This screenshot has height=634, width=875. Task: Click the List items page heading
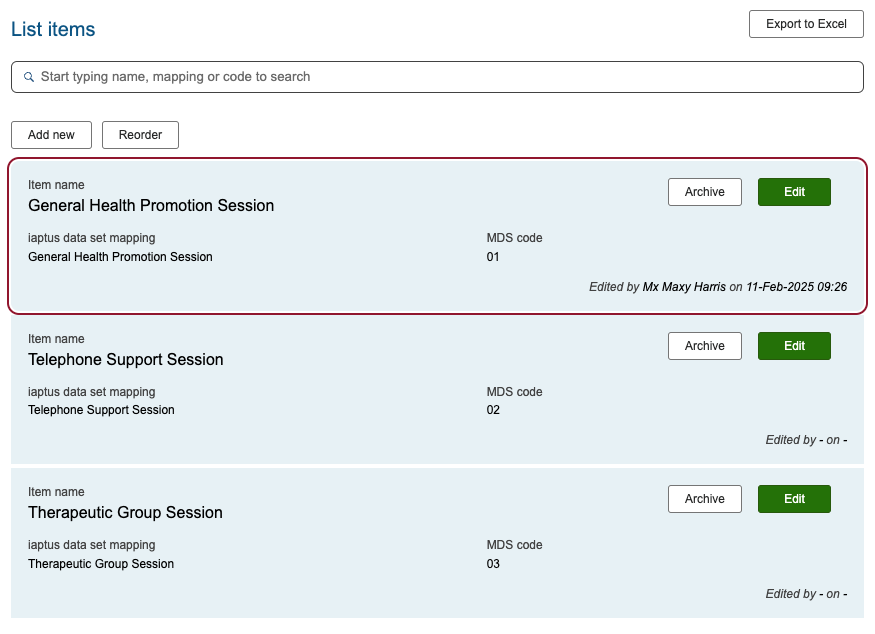[53, 30]
